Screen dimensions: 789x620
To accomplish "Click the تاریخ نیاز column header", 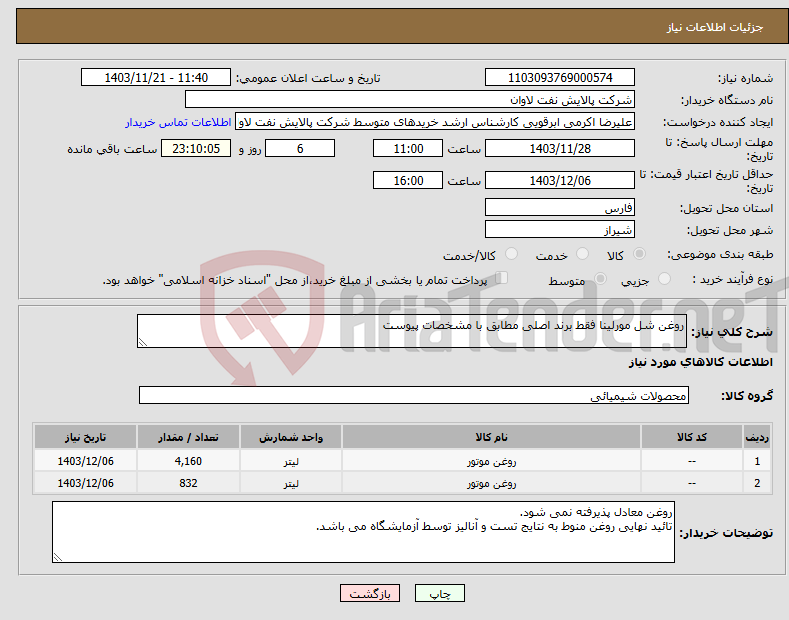I will (86, 437).
